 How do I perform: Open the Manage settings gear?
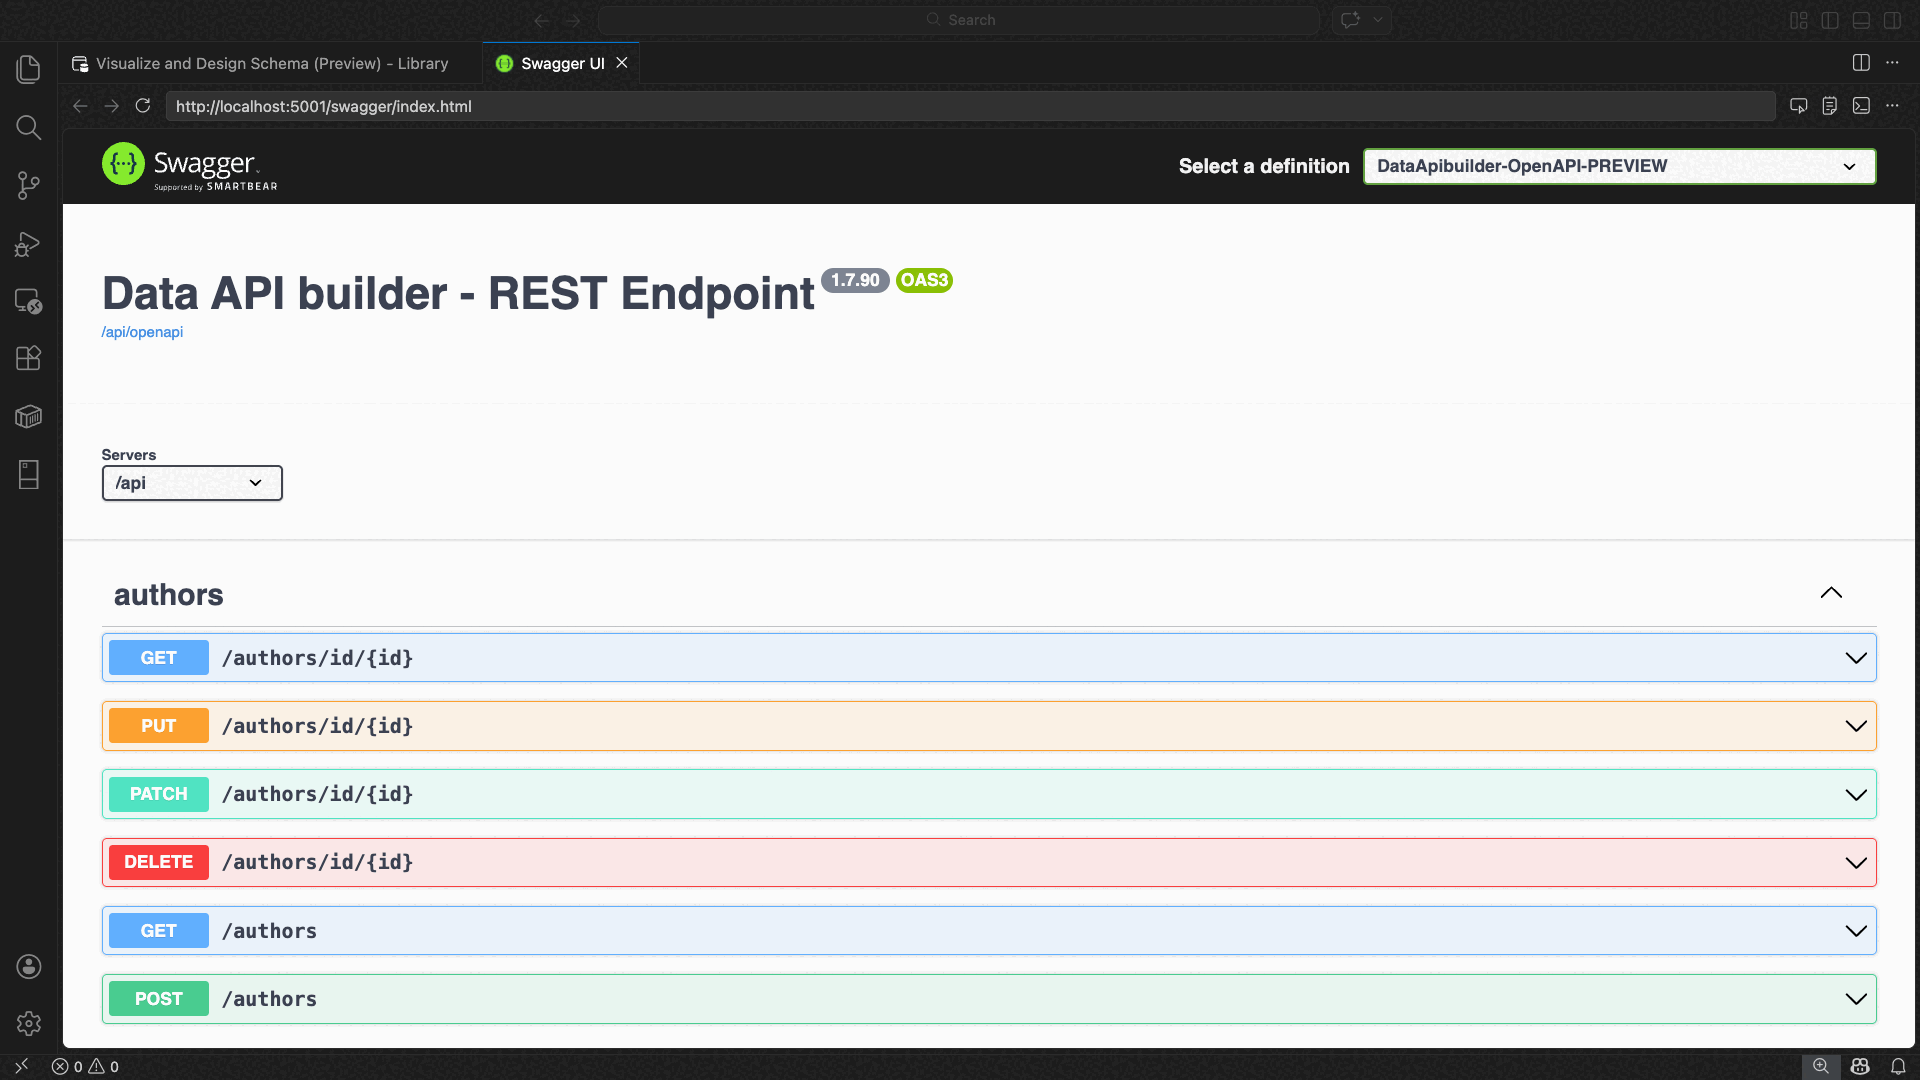28,1023
